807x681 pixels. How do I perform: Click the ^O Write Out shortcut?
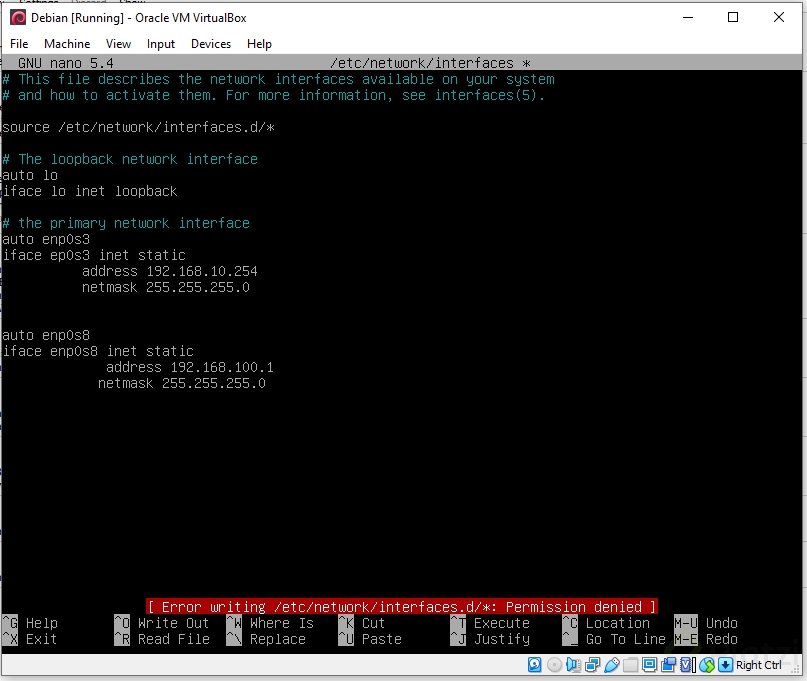[x=162, y=623]
